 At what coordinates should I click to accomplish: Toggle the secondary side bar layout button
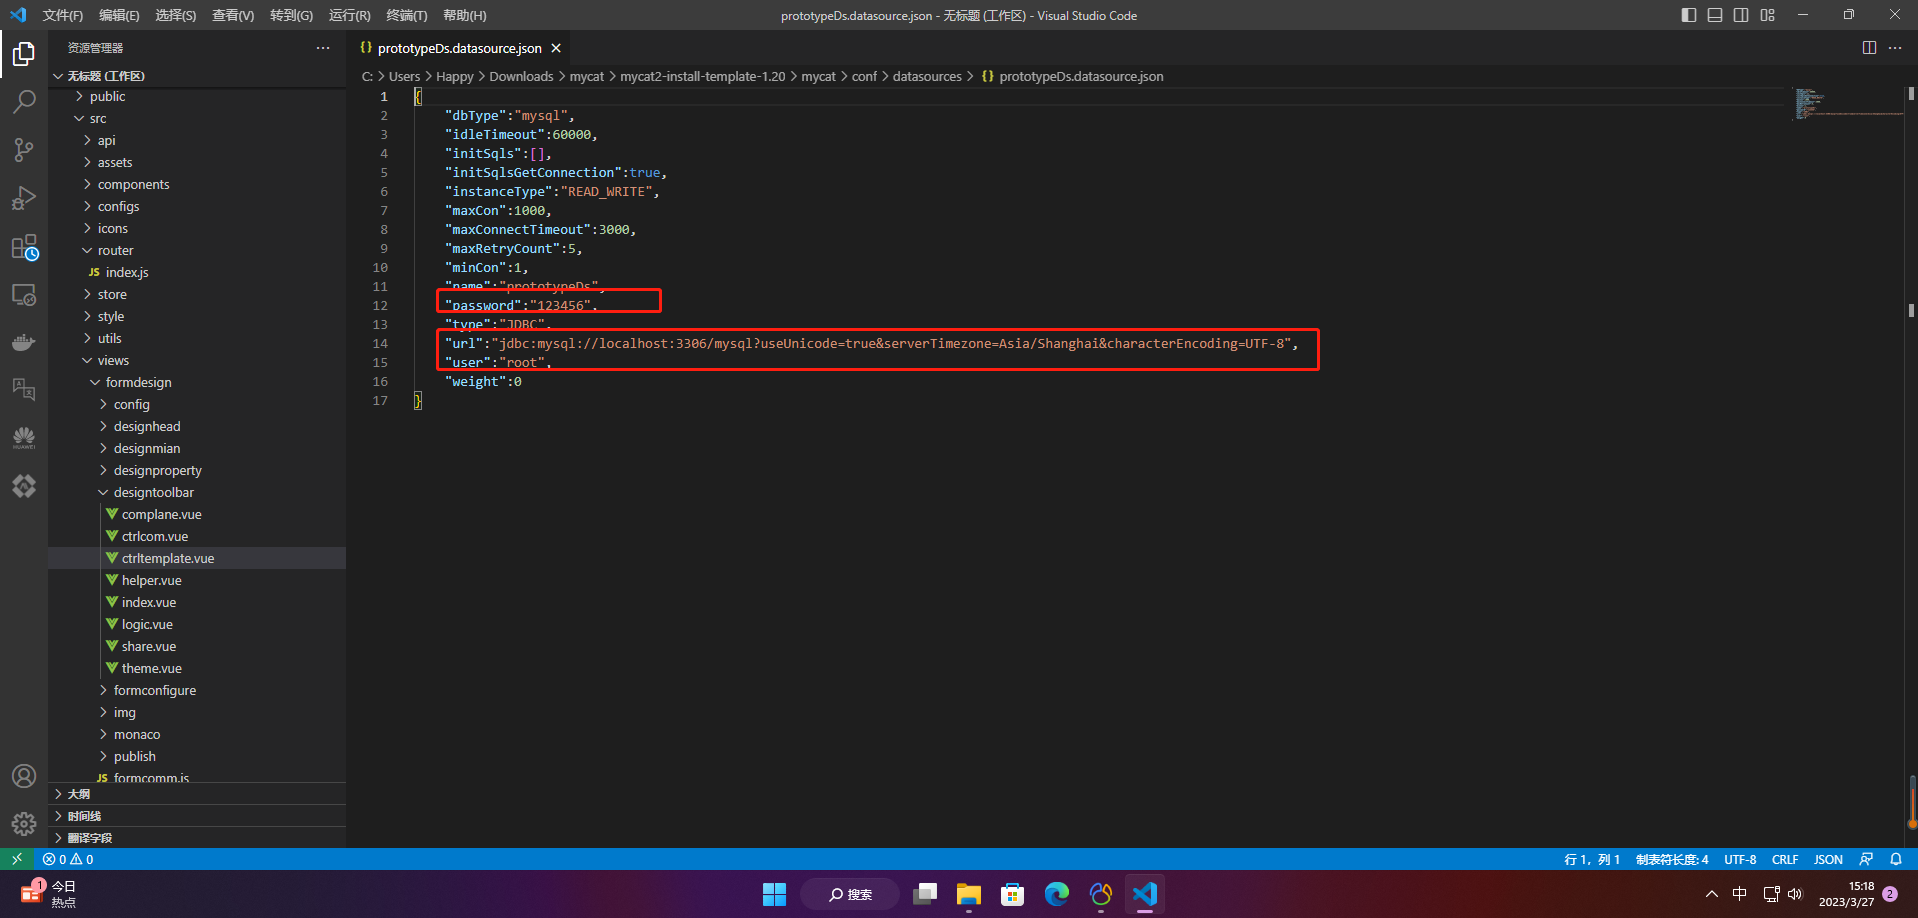(1741, 15)
